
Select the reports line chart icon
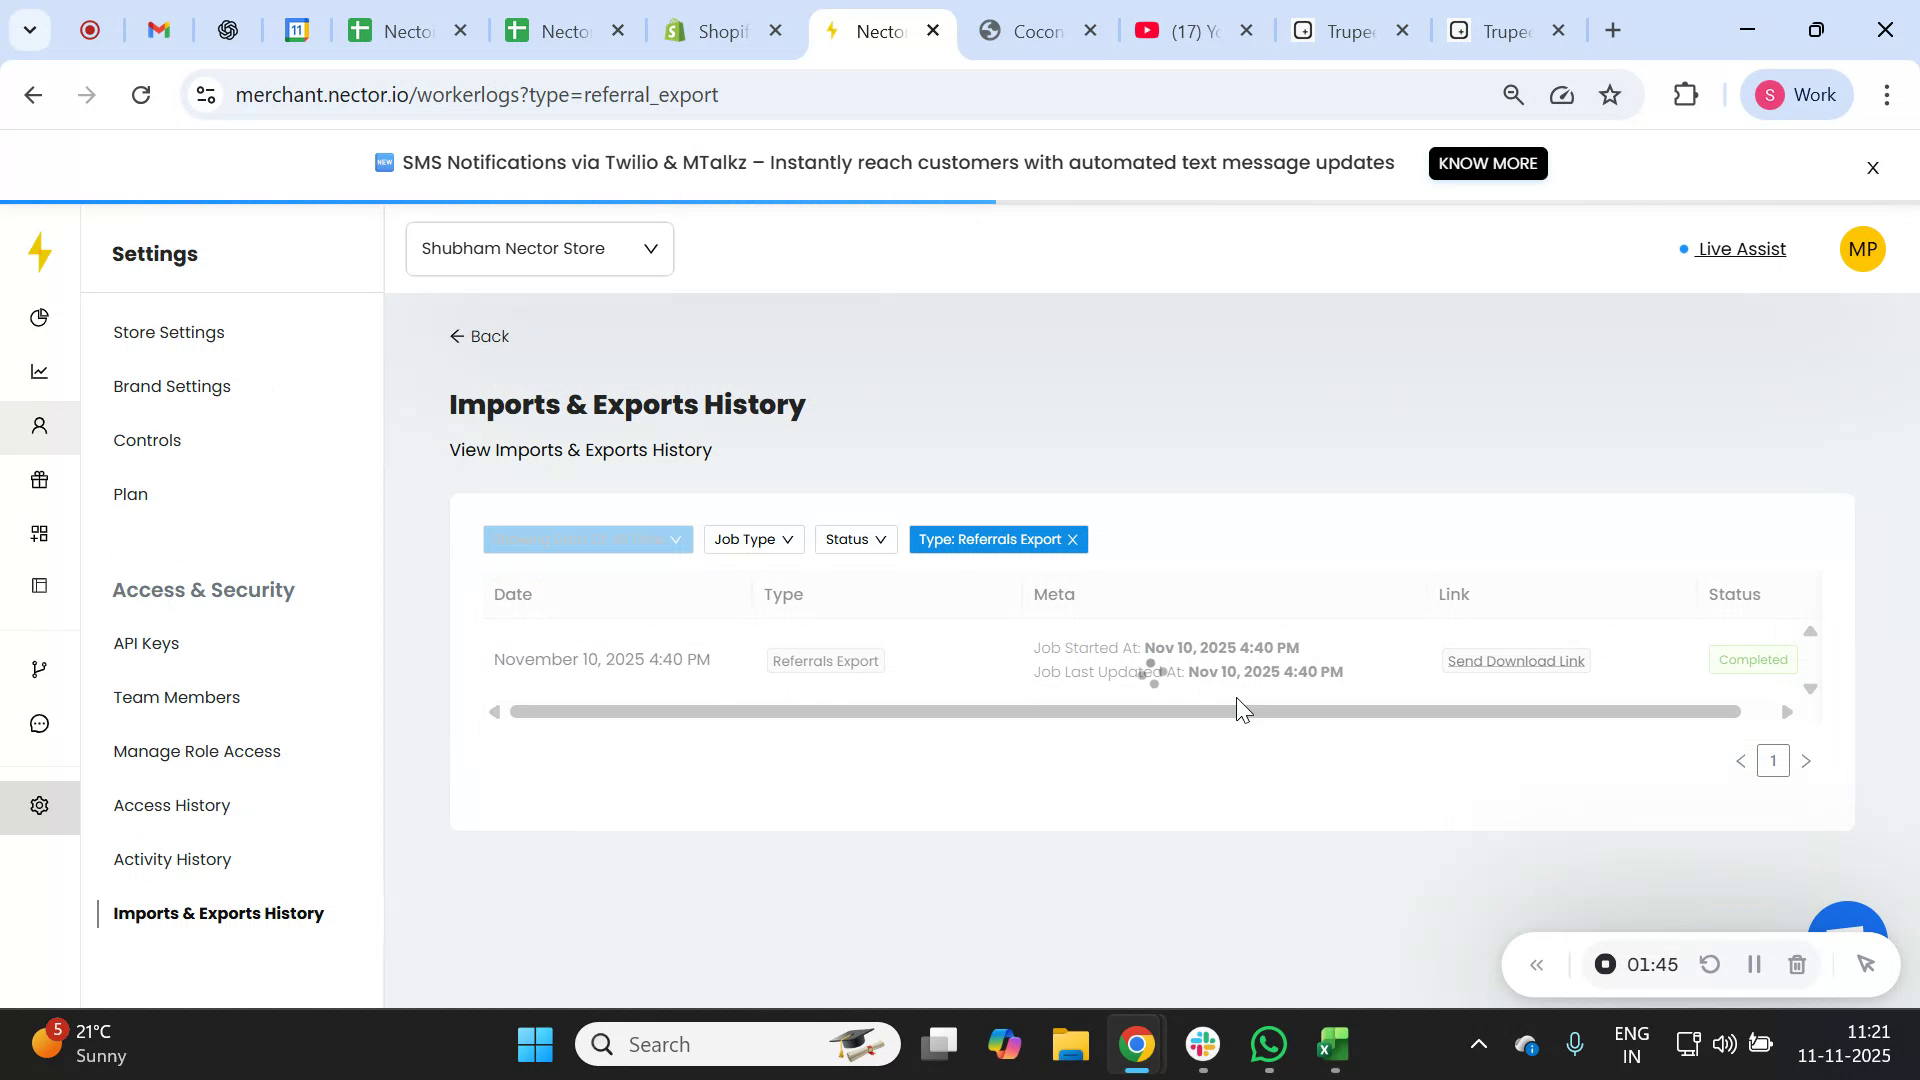(x=39, y=371)
